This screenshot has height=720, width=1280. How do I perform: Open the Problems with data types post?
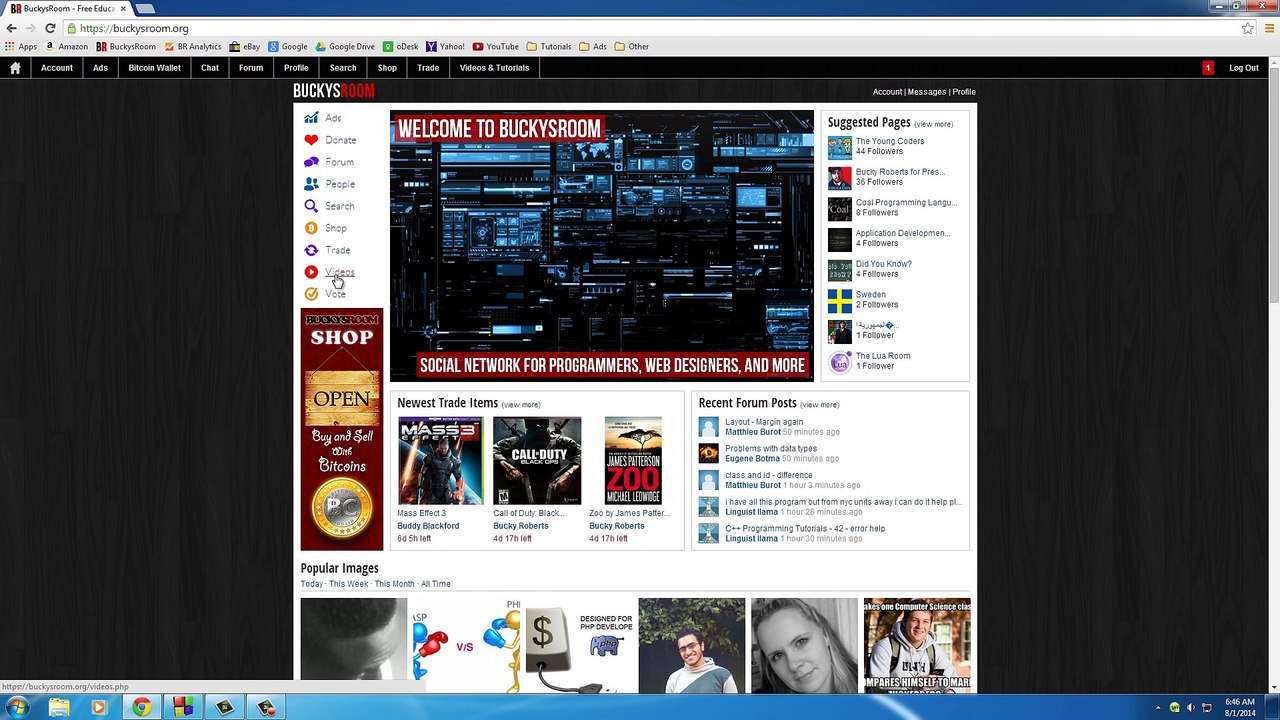pos(771,448)
